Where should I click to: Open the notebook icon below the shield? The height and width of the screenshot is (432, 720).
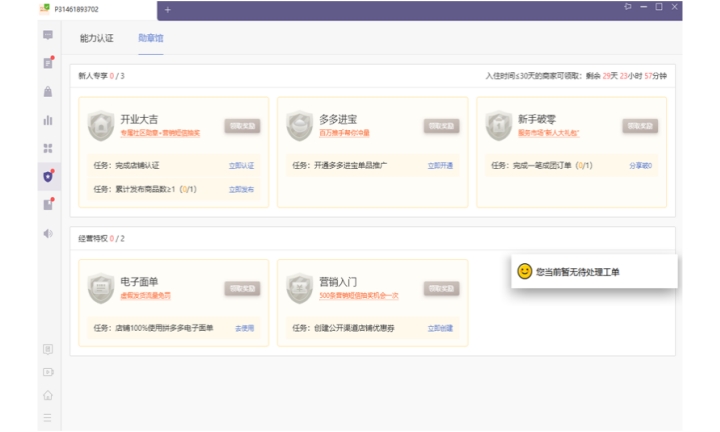tap(48, 204)
